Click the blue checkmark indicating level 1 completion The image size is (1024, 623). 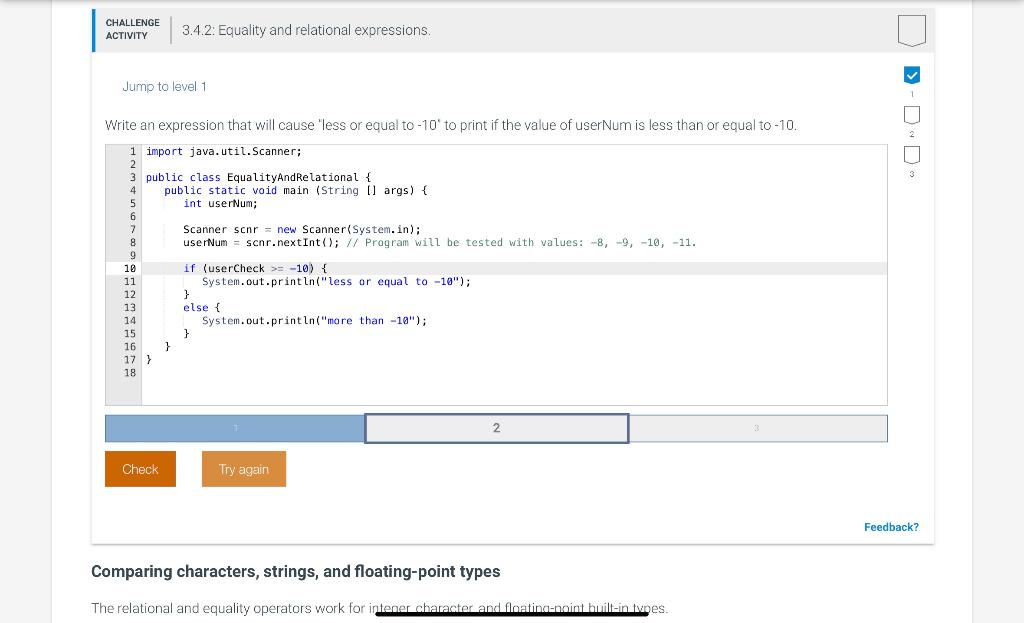(911, 74)
